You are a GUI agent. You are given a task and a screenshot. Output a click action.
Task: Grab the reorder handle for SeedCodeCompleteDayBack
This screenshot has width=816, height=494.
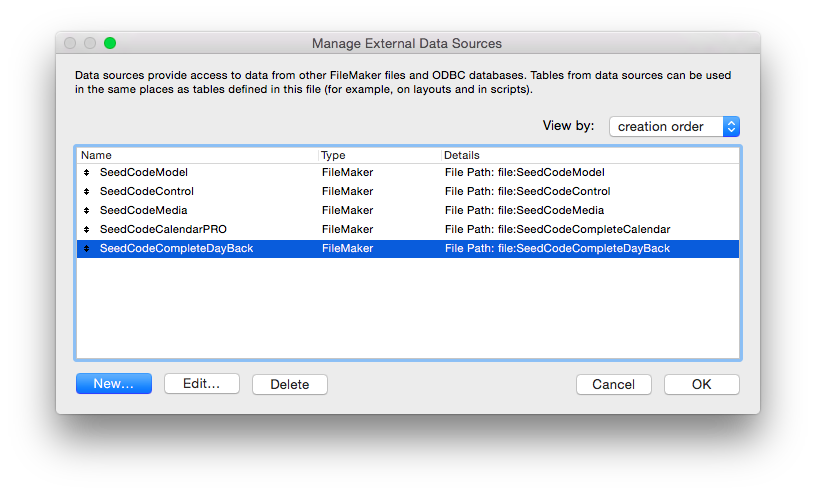(86, 248)
